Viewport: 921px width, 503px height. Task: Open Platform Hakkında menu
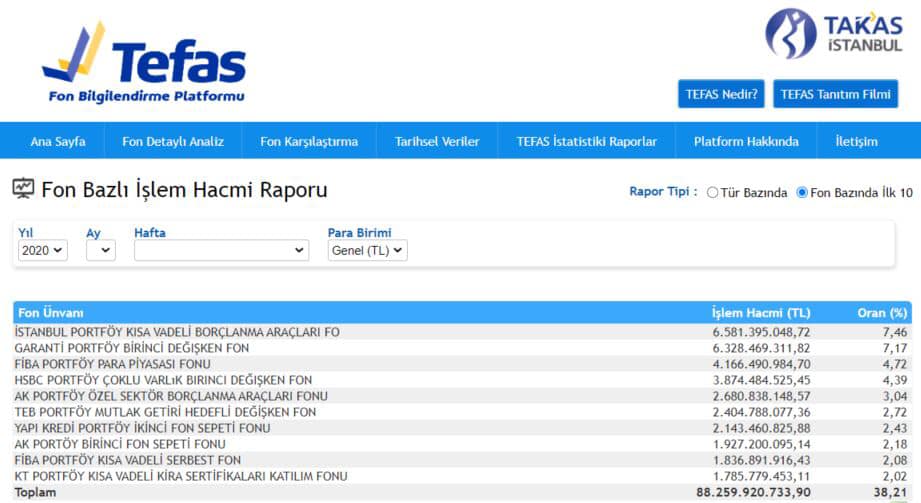(746, 141)
